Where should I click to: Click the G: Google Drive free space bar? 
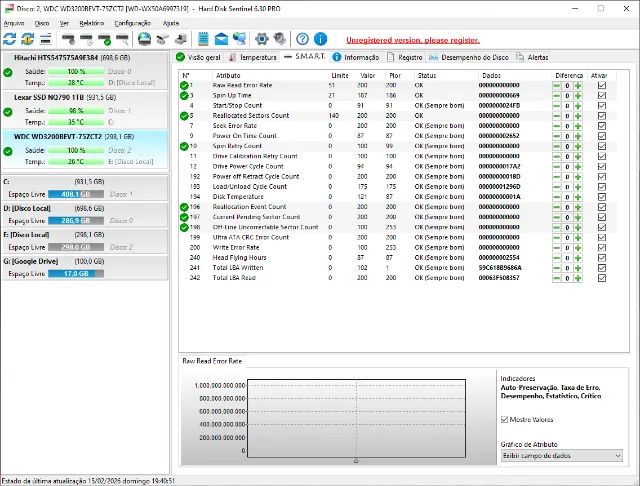click(76, 273)
